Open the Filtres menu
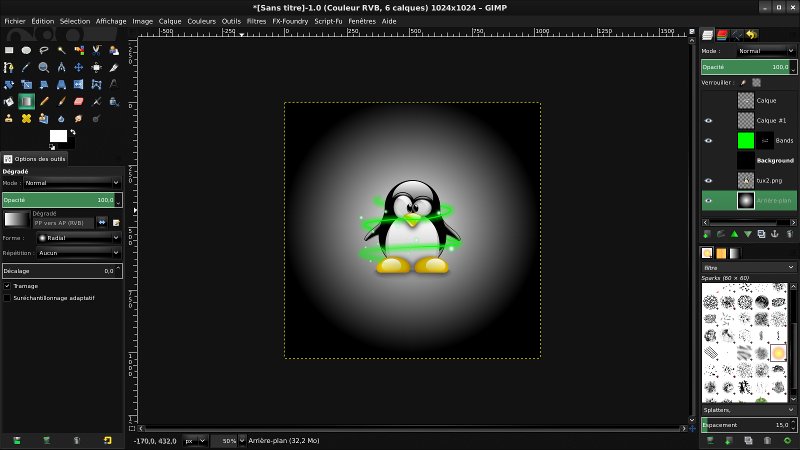This screenshot has width=800, height=450. pyautogui.click(x=256, y=21)
